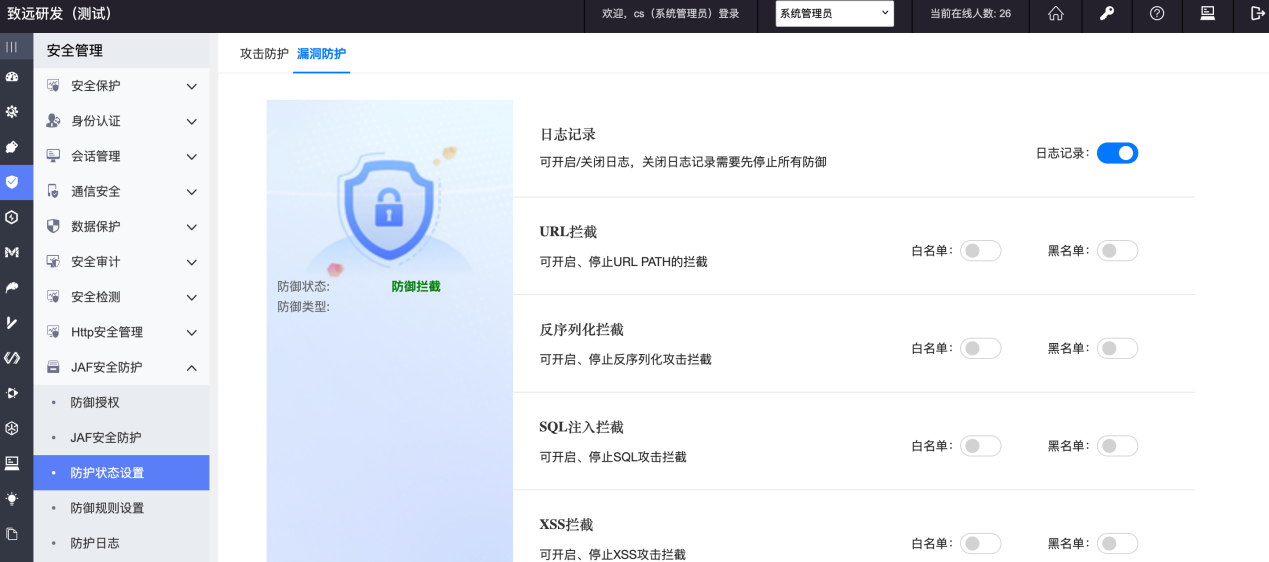Image resolution: width=1269 pixels, height=562 pixels.
Task: Click the 致远研发（测试） title
Action: click(59, 14)
